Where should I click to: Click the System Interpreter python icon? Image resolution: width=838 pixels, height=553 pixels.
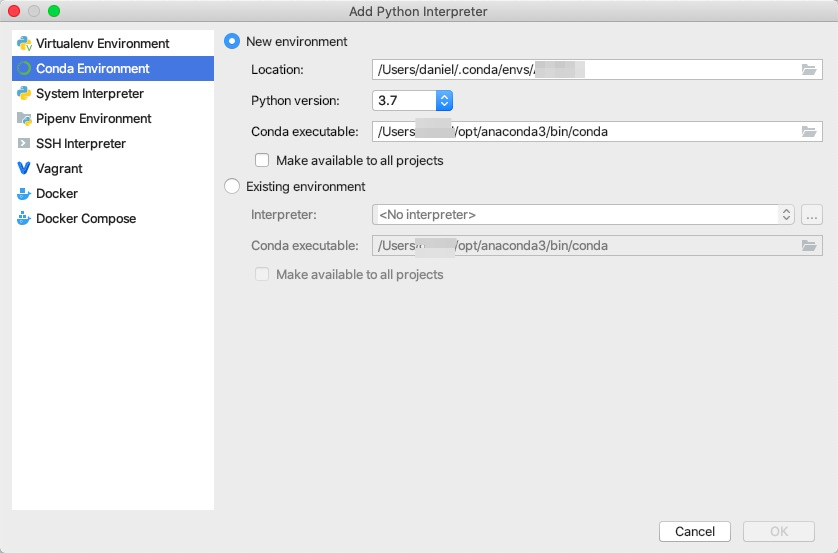(x=25, y=94)
